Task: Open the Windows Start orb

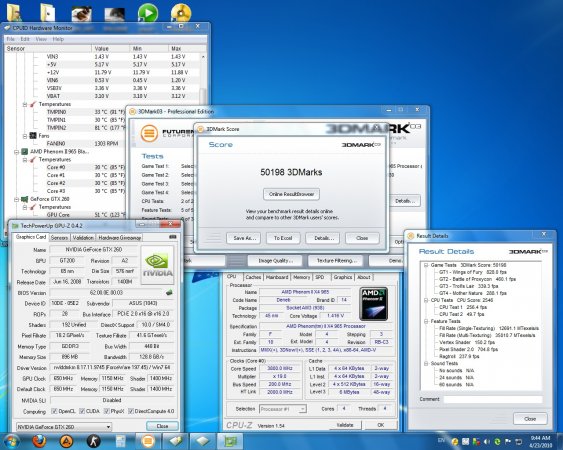Action: (x=11, y=441)
